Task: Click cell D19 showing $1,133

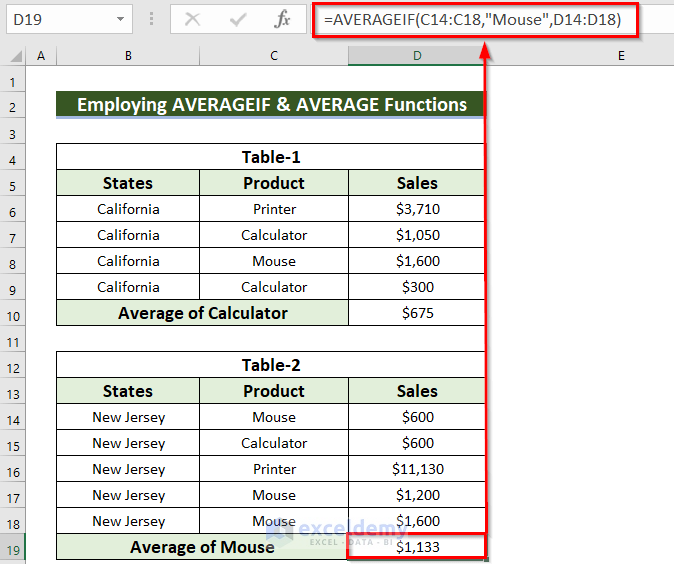Action: tap(416, 547)
